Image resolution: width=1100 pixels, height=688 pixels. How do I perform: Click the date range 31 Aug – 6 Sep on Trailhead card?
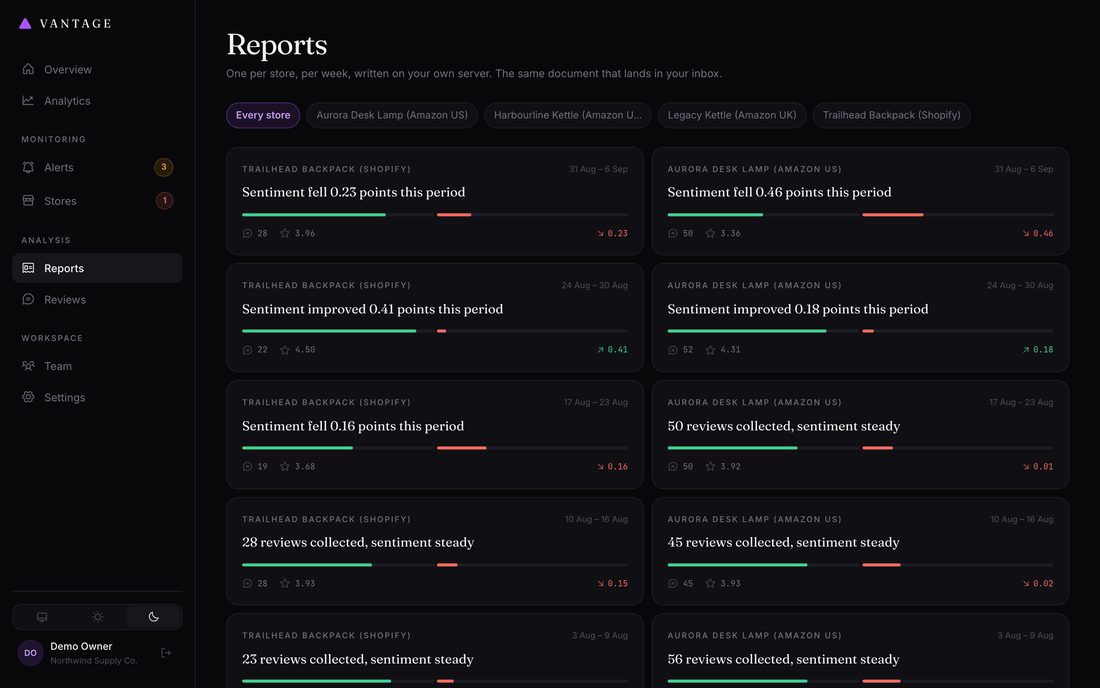(x=598, y=169)
